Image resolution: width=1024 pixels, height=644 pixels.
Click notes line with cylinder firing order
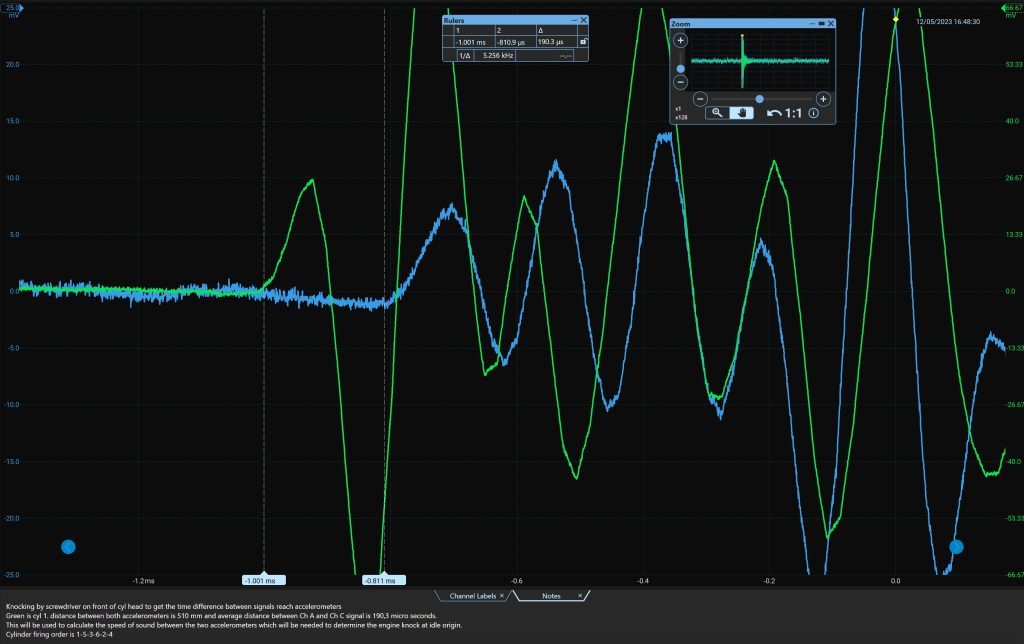[x=59, y=634]
